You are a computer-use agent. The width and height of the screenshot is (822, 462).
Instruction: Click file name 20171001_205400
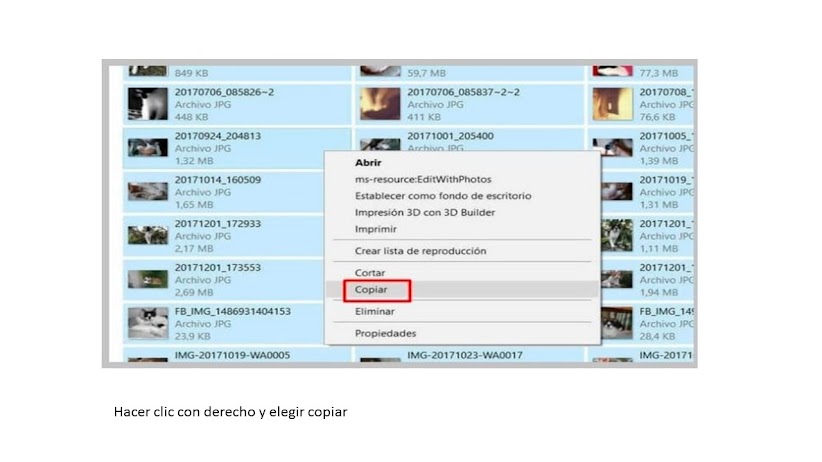(x=450, y=136)
